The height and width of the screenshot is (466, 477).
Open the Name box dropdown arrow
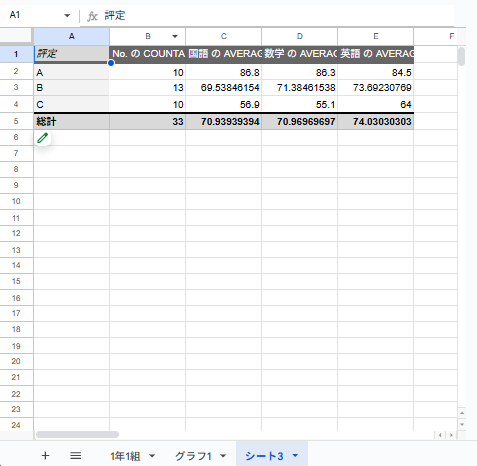(67, 15)
